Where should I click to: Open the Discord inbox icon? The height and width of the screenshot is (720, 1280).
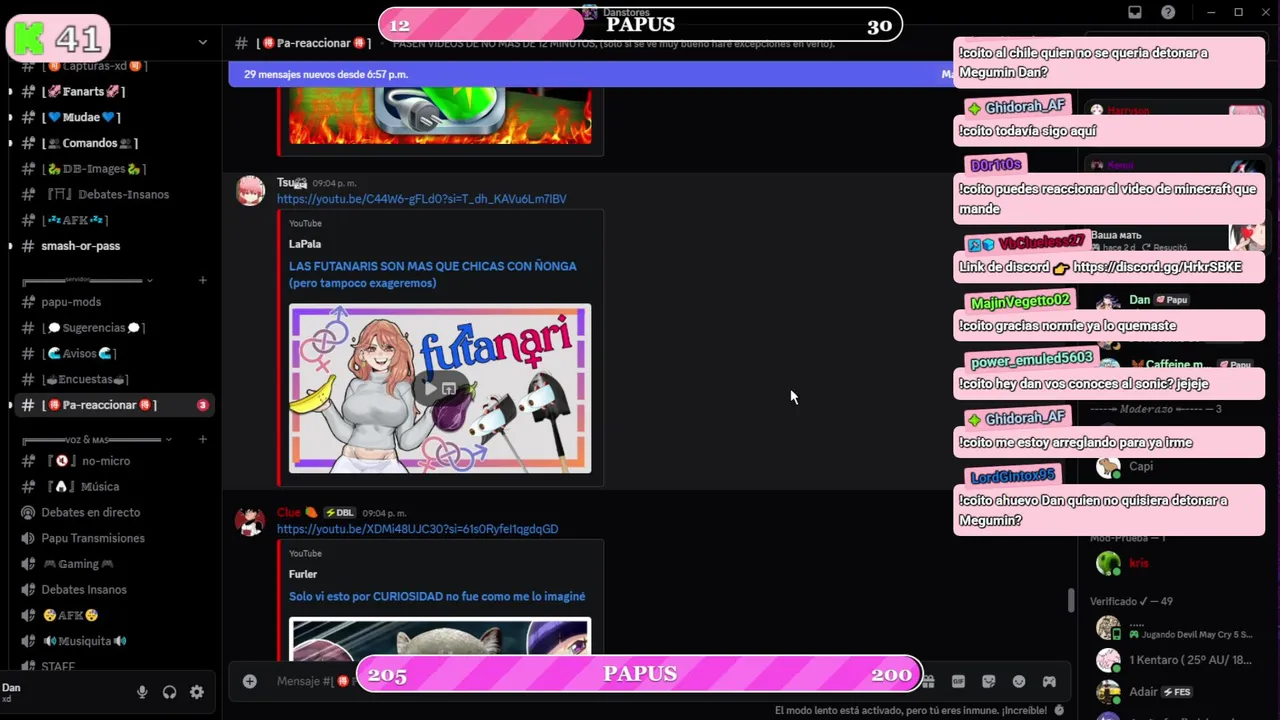[x=1135, y=12]
